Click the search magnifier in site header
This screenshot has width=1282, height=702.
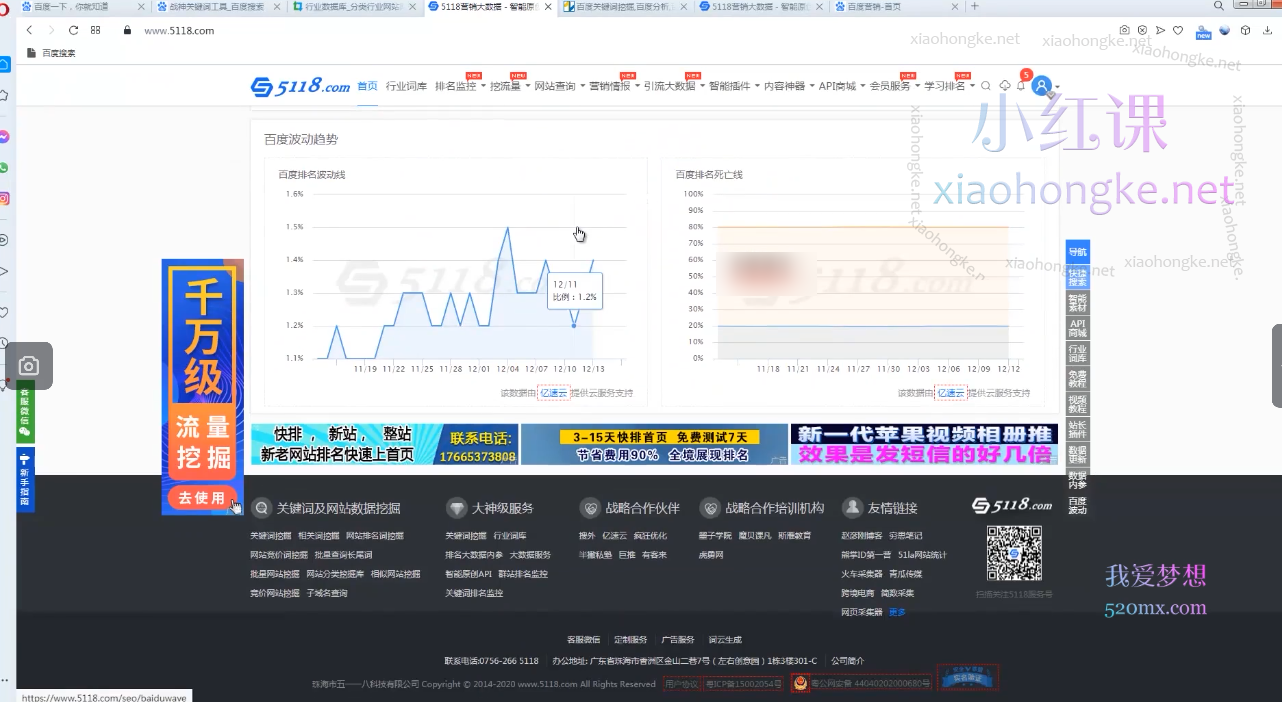986,86
